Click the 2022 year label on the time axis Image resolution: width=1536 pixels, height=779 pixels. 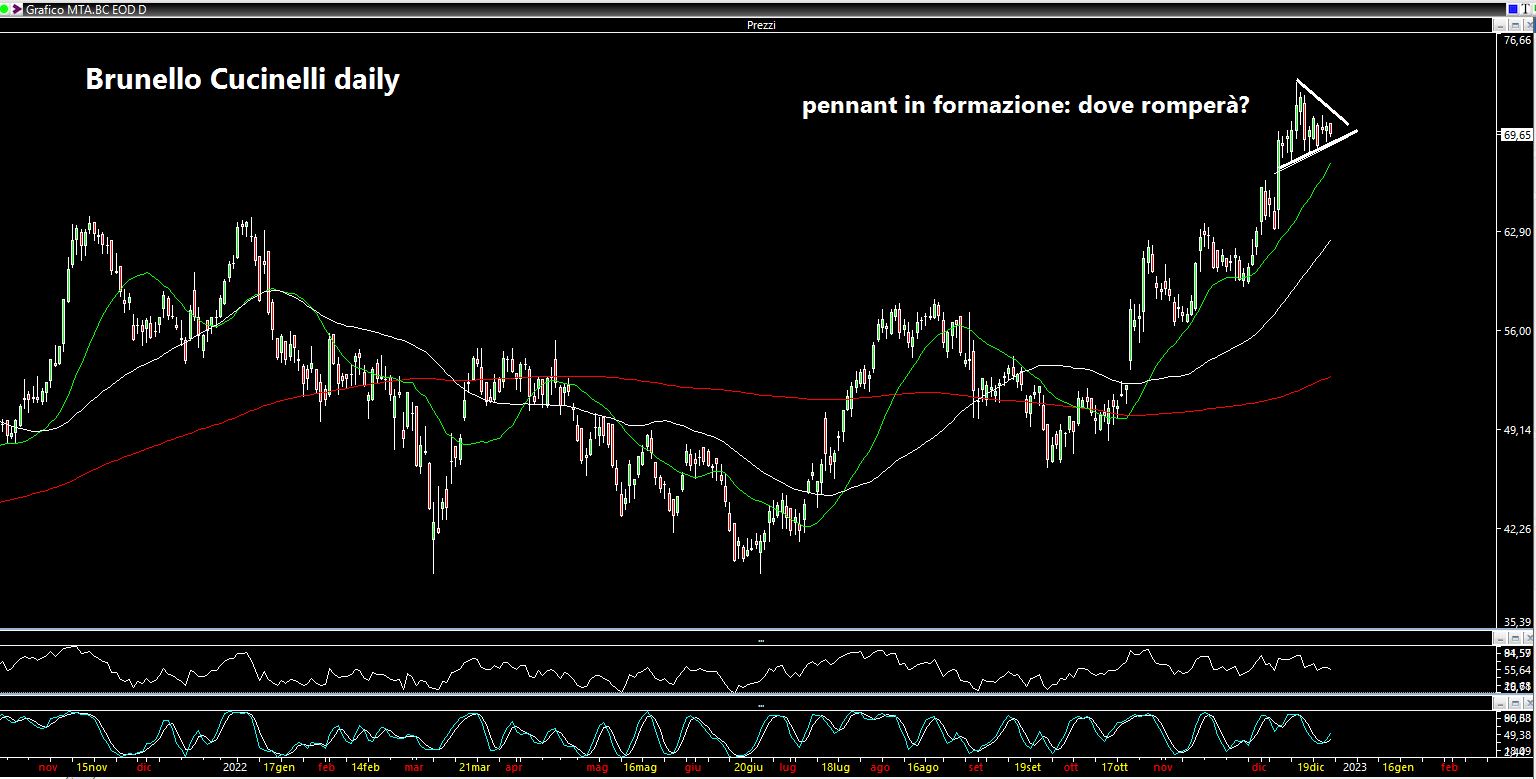click(234, 768)
